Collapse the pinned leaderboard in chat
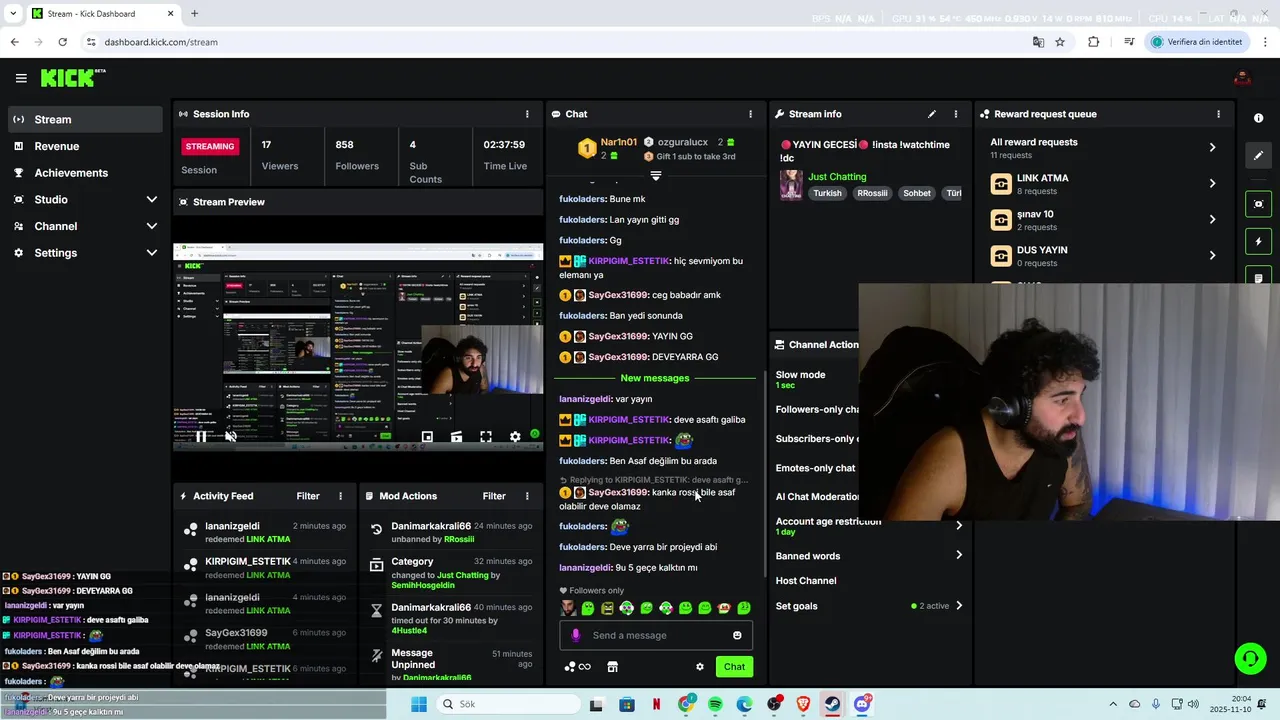 click(x=656, y=175)
